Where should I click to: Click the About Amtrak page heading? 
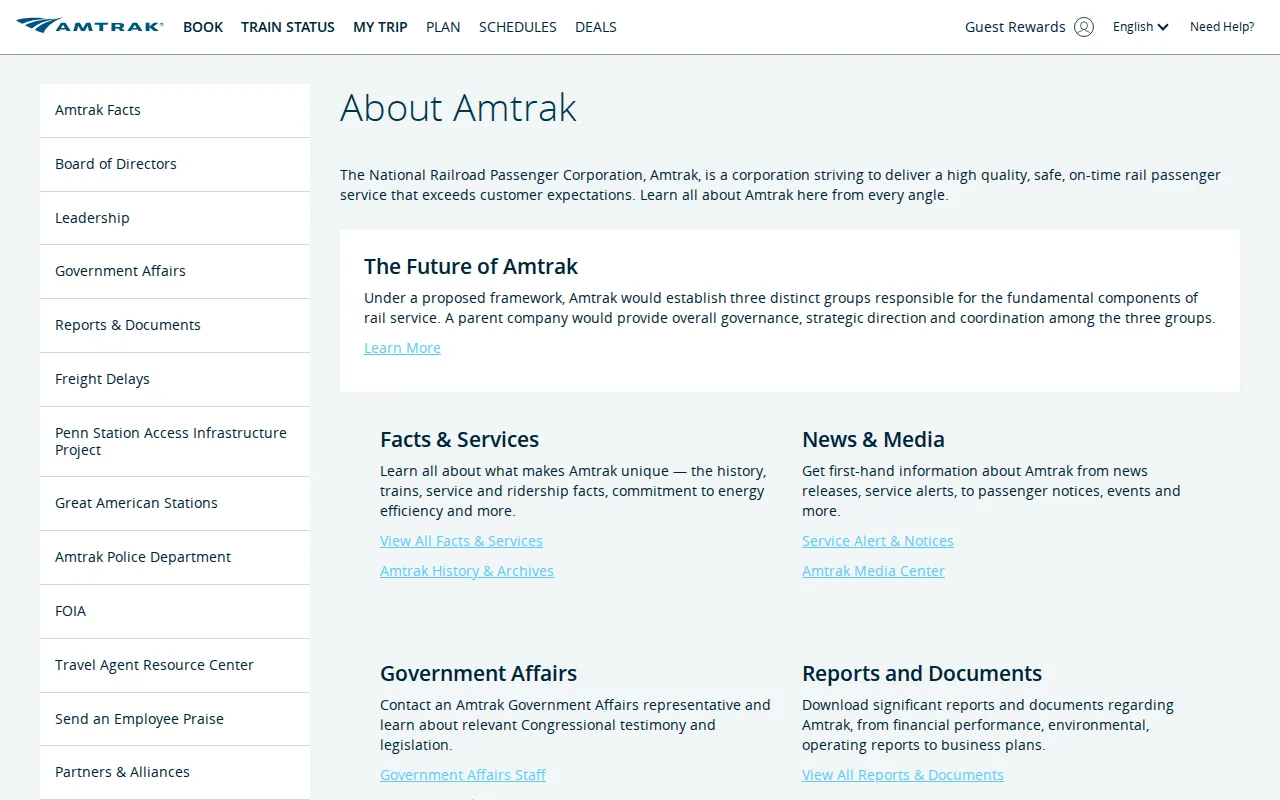click(458, 108)
